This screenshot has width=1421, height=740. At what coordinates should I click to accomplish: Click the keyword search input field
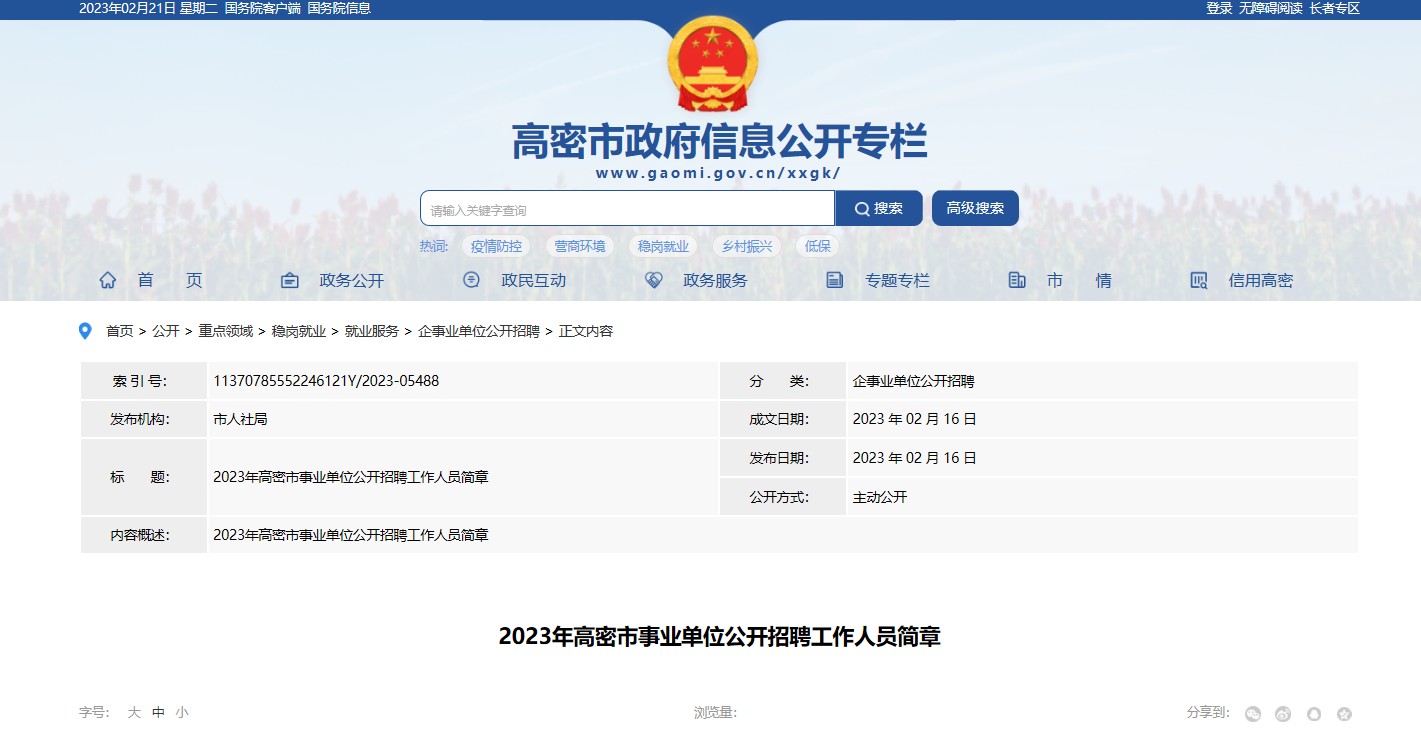628,209
